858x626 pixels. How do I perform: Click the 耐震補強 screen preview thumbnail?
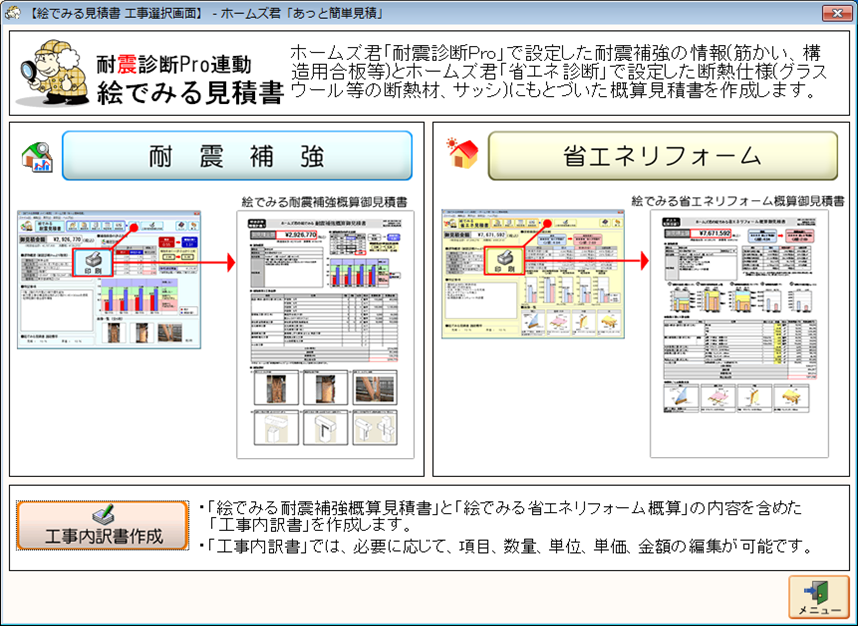click(109, 279)
